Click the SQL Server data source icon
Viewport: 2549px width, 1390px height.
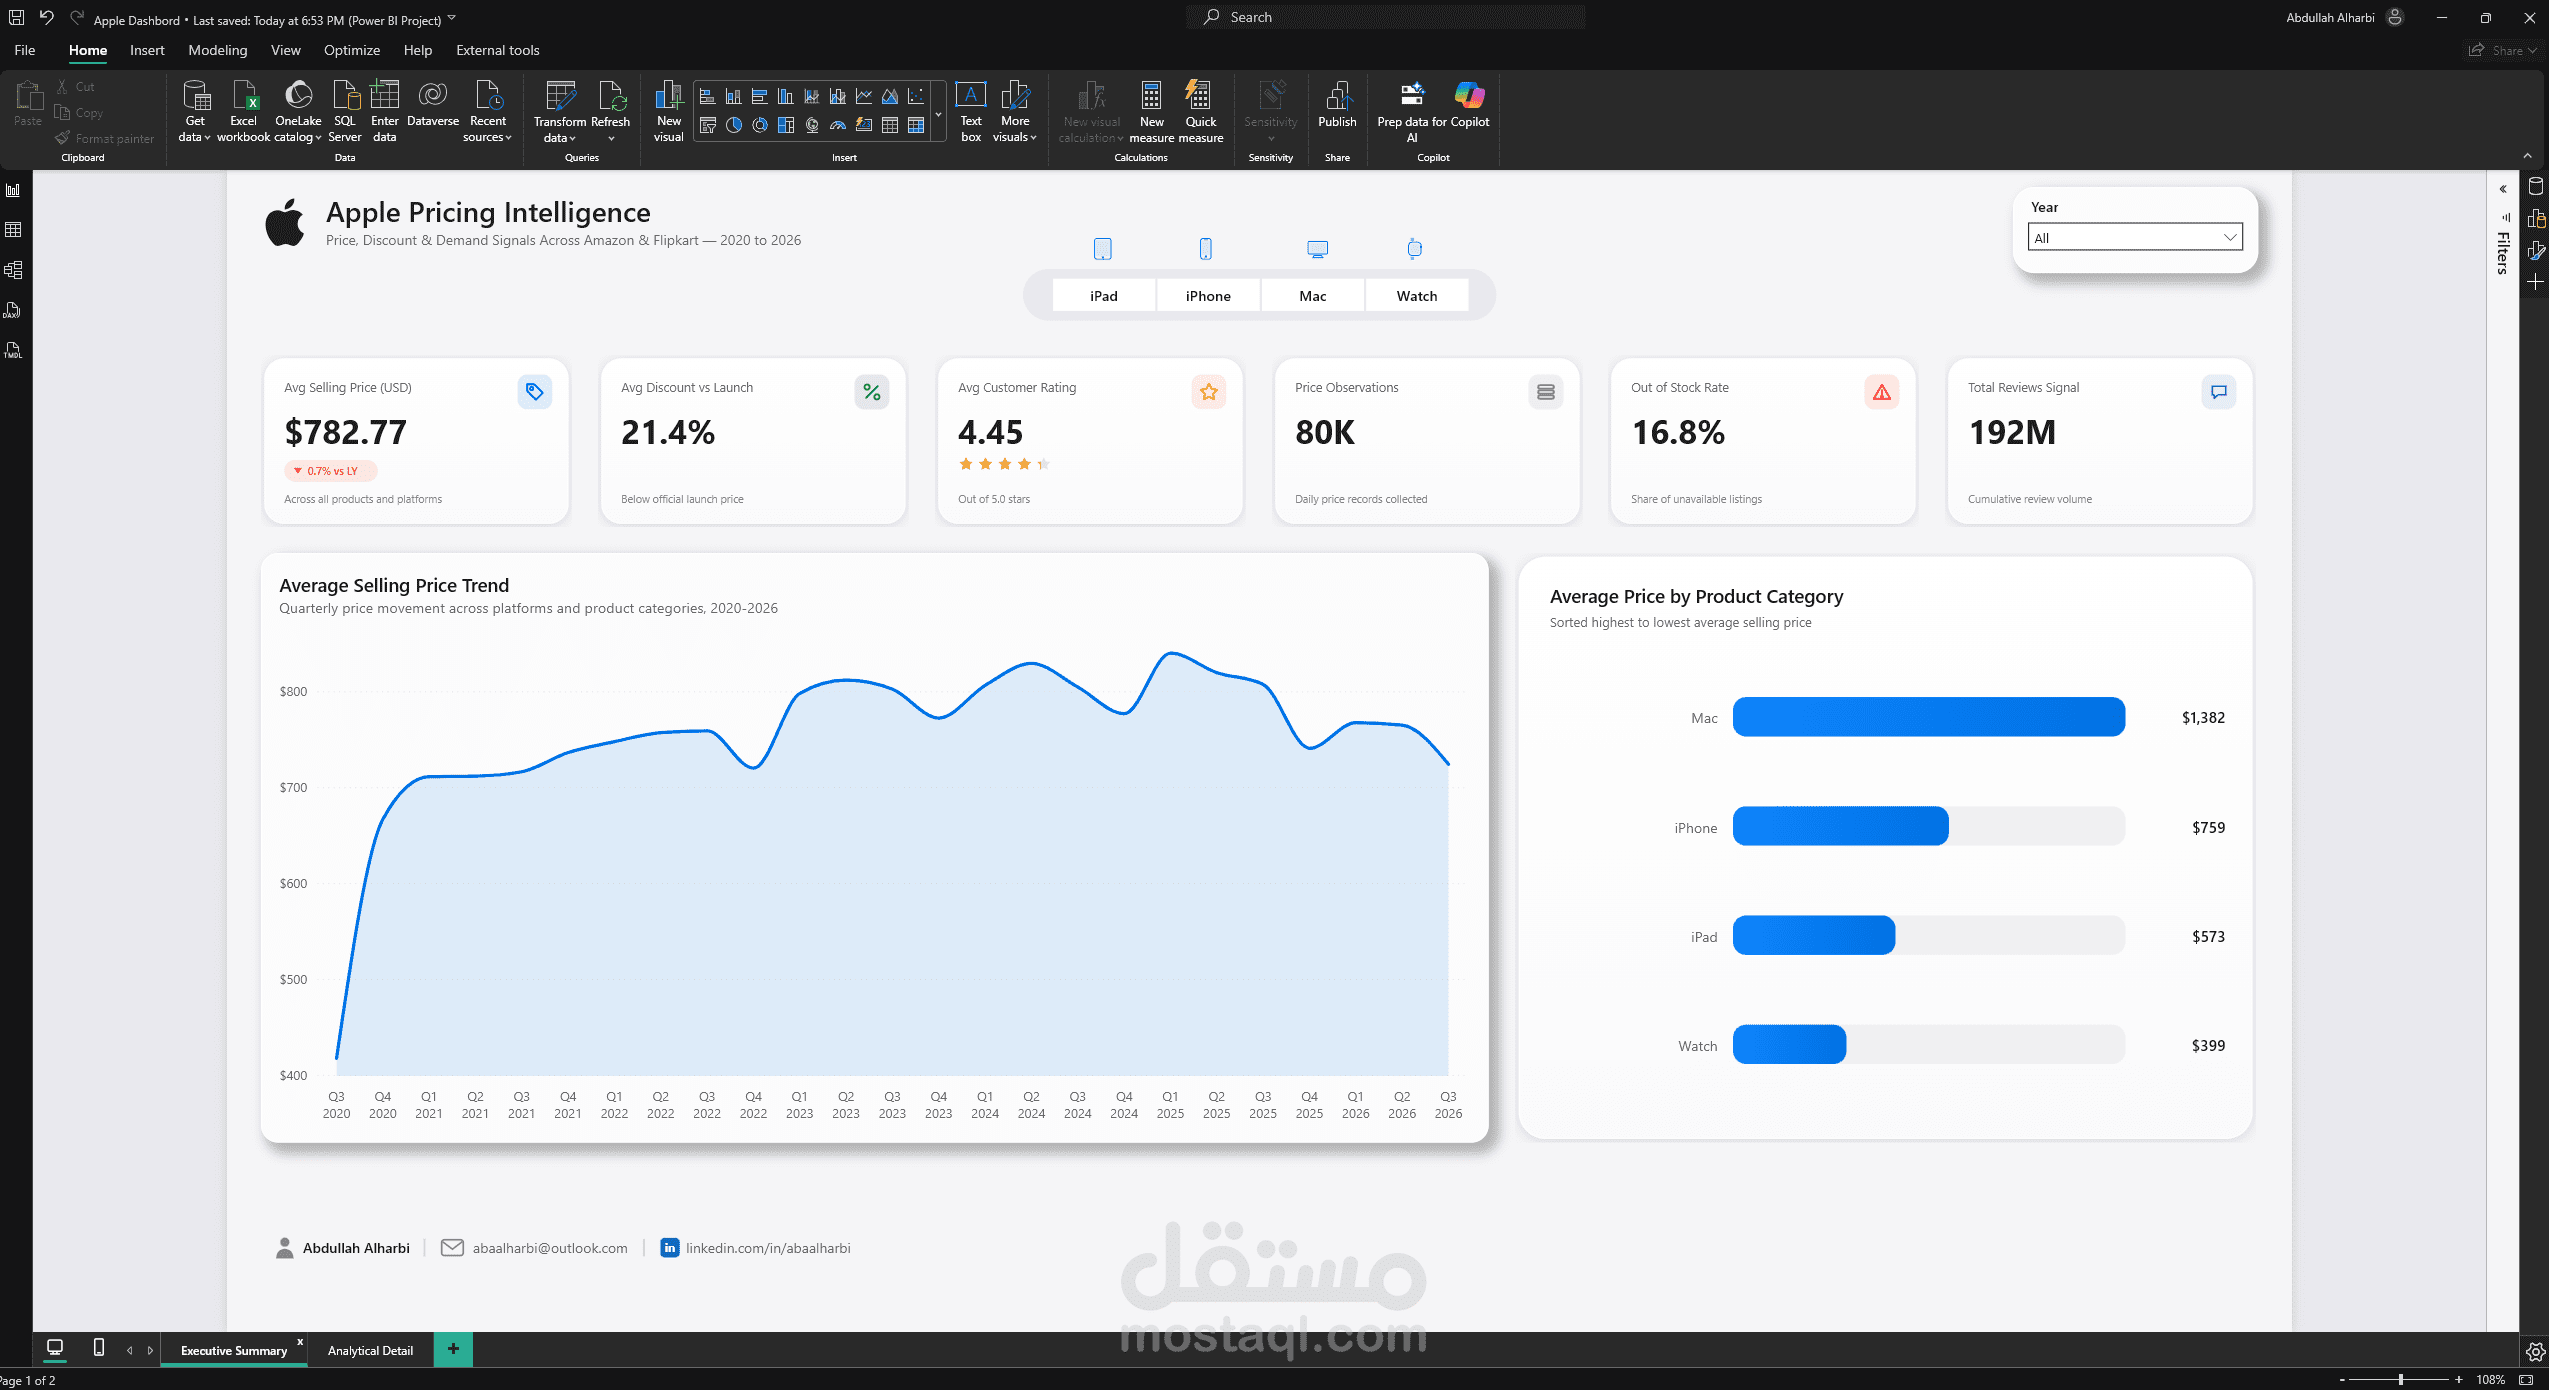tap(344, 110)
